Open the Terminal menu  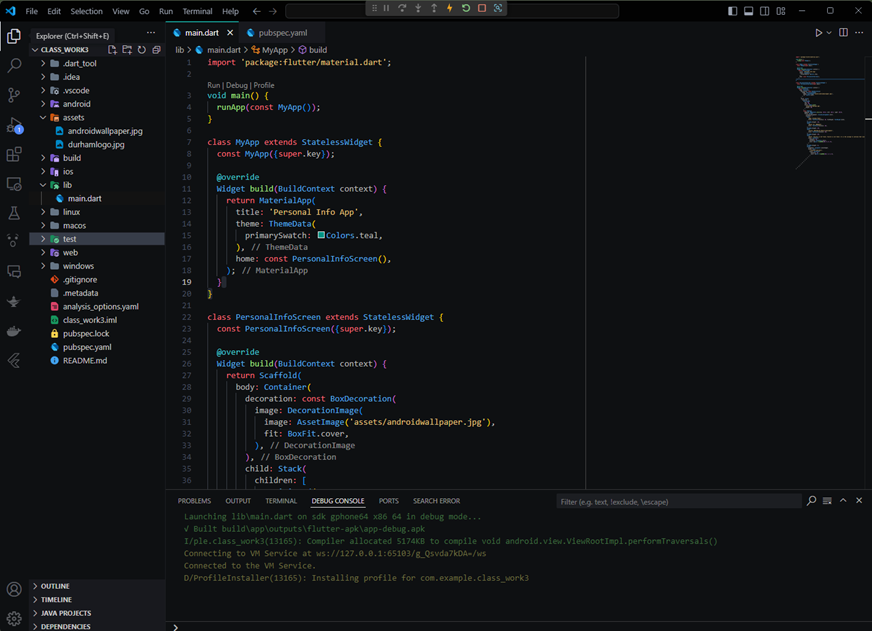point(197,11)
